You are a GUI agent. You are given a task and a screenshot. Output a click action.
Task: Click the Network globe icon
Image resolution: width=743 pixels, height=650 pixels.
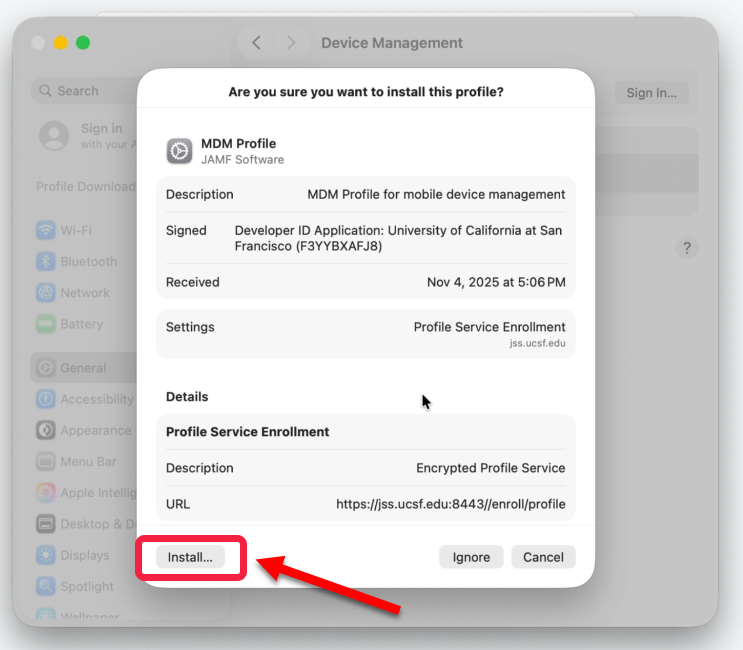click(46, 293)
